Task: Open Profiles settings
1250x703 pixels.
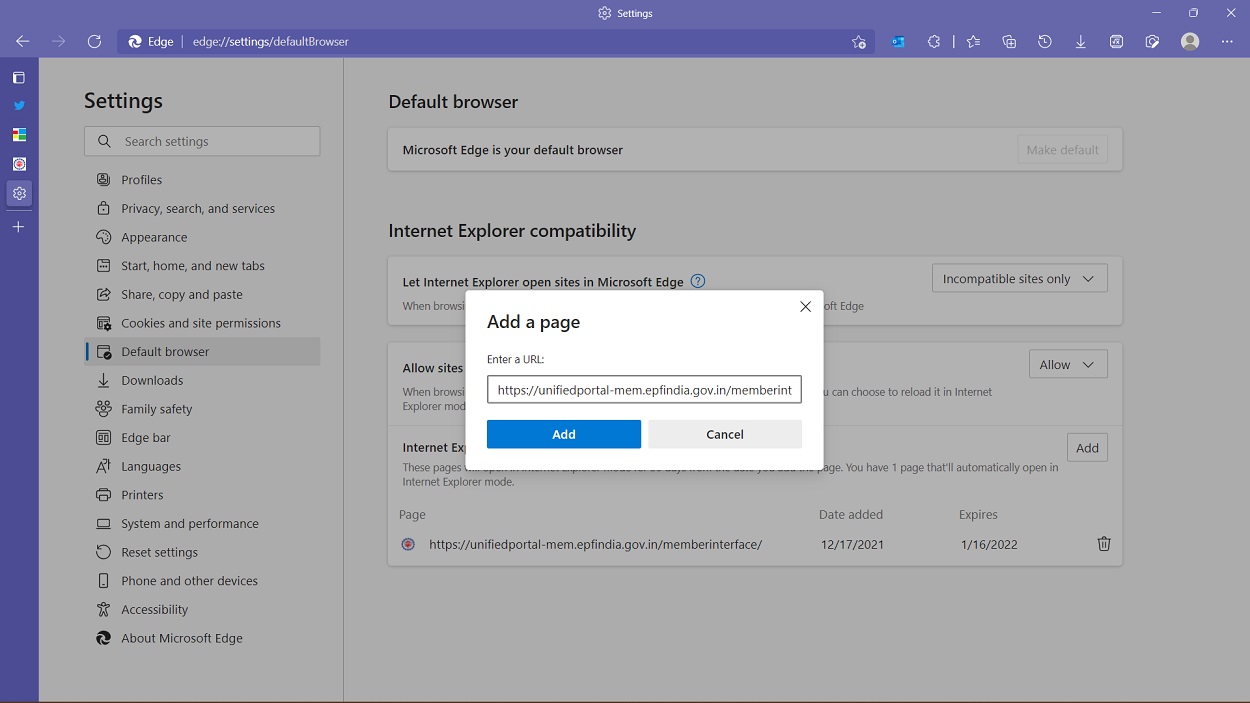Action: (x=202, y=180)
